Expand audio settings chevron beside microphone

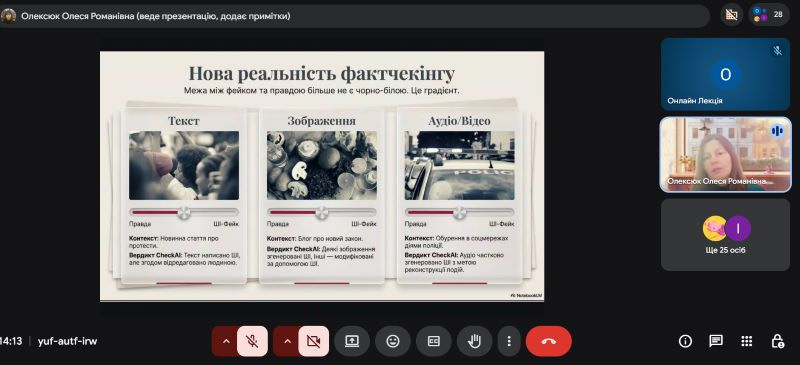coord(226,341)
